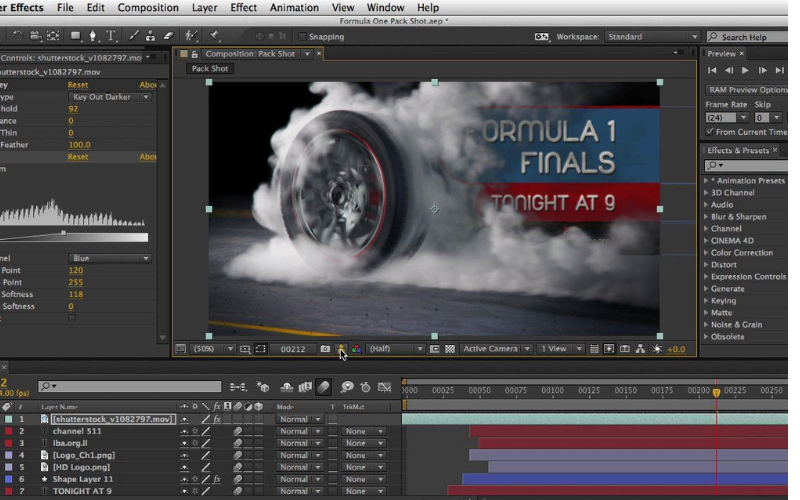The width and height of the screenshot is (800, 500).
Task: Choose the Eraser tool
Action: 167,37
